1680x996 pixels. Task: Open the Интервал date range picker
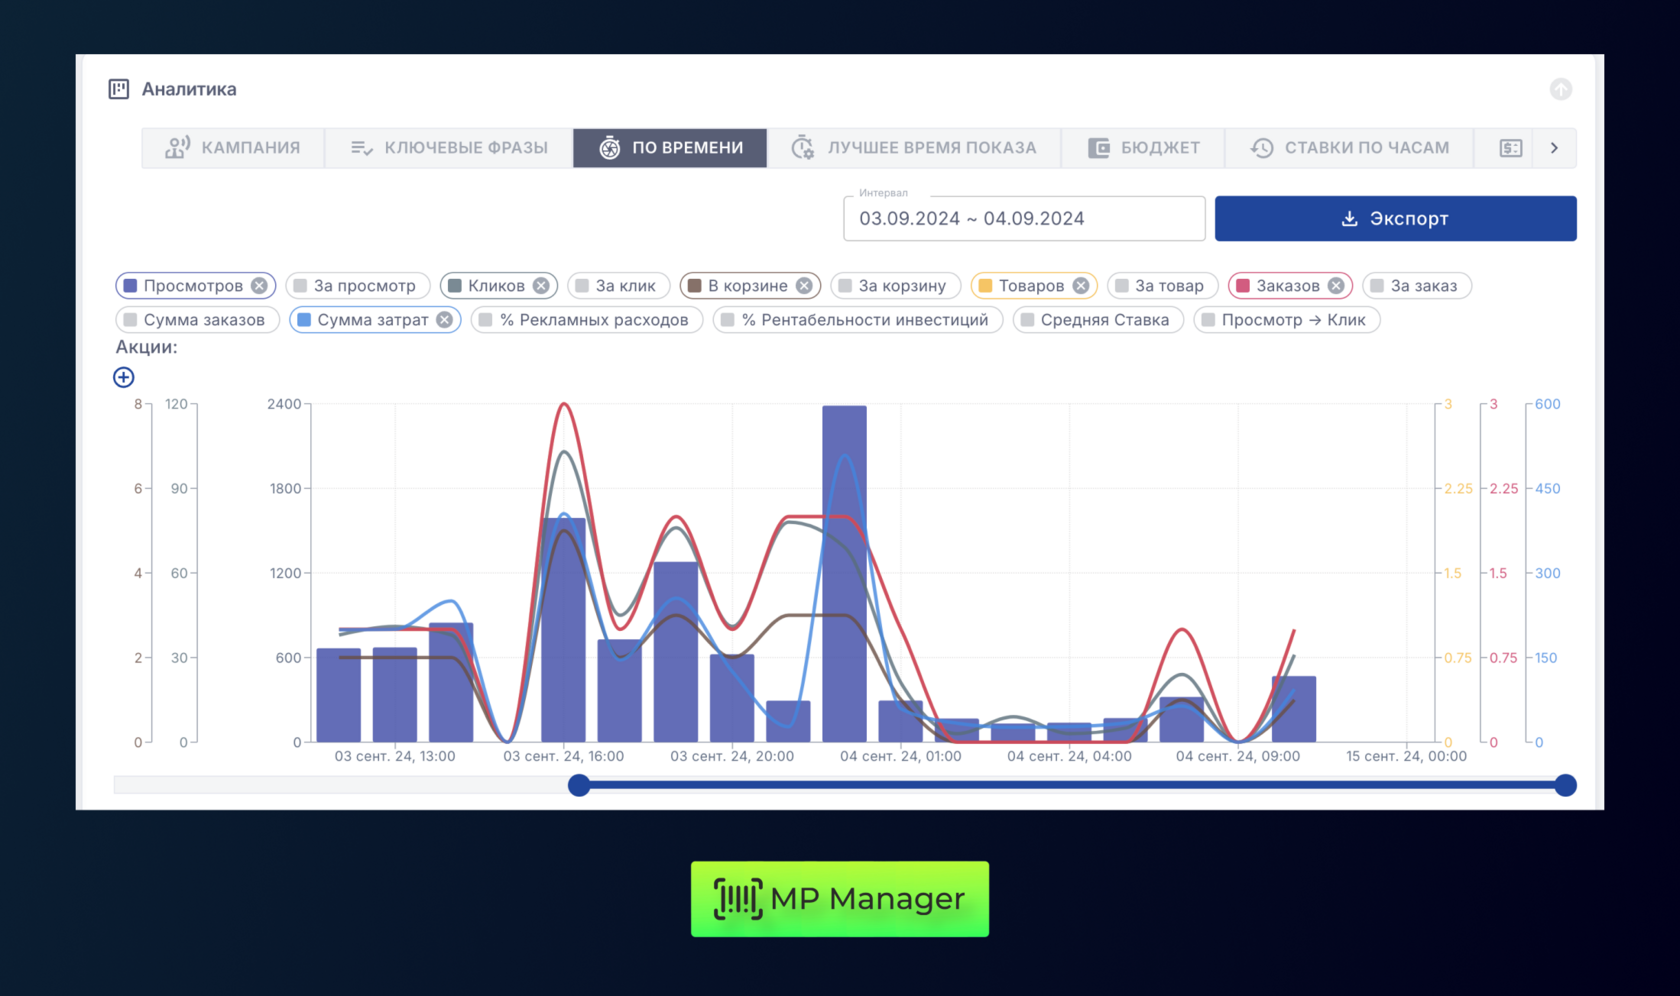pos(1023,219)
